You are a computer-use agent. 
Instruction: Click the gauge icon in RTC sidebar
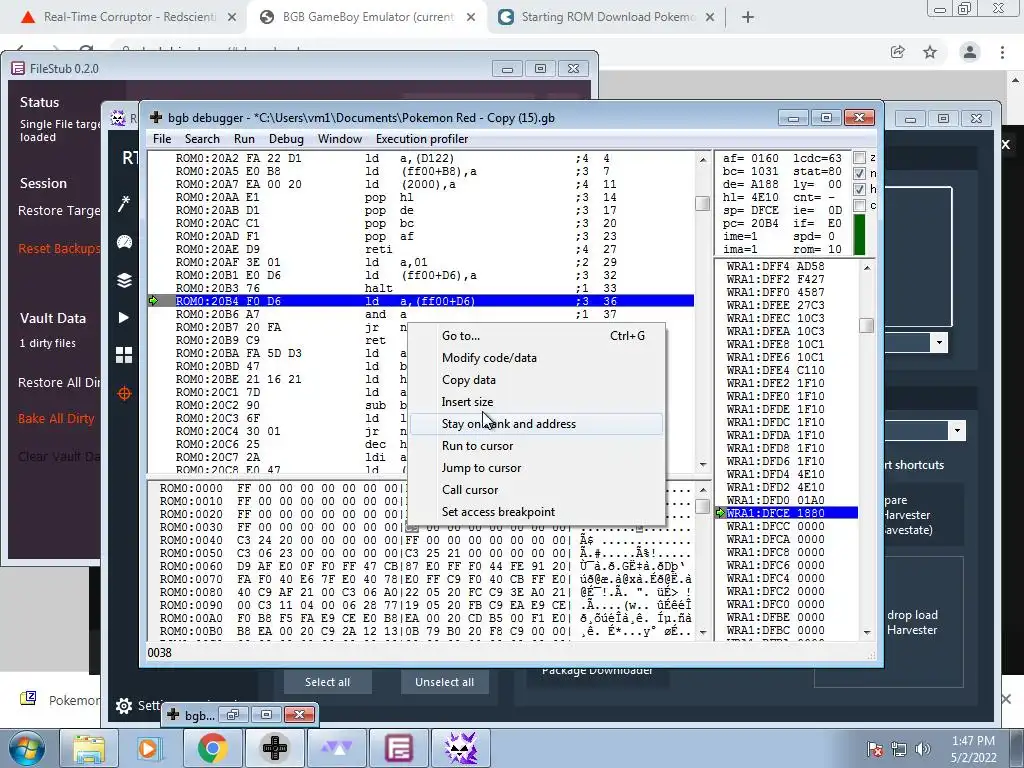coord(124,242)
